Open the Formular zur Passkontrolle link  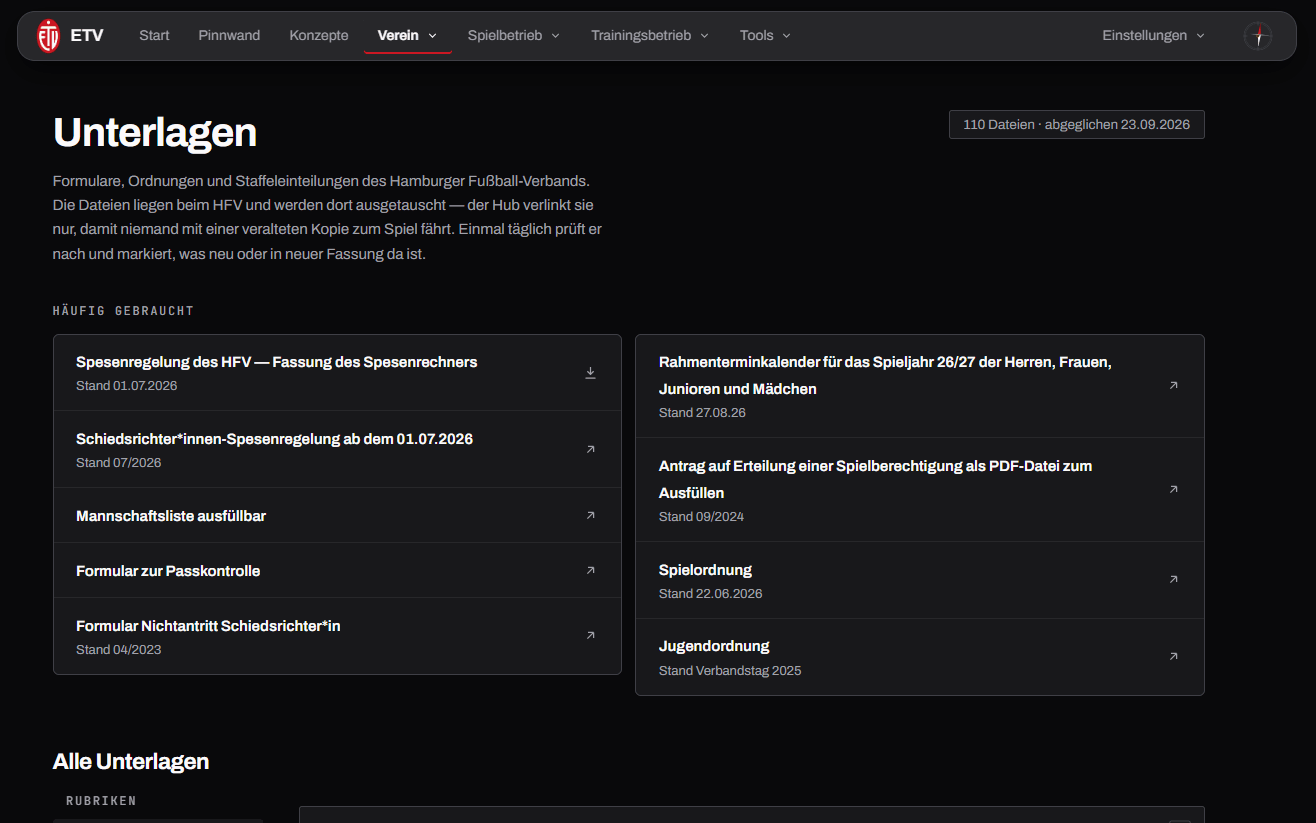pos(168,571)
